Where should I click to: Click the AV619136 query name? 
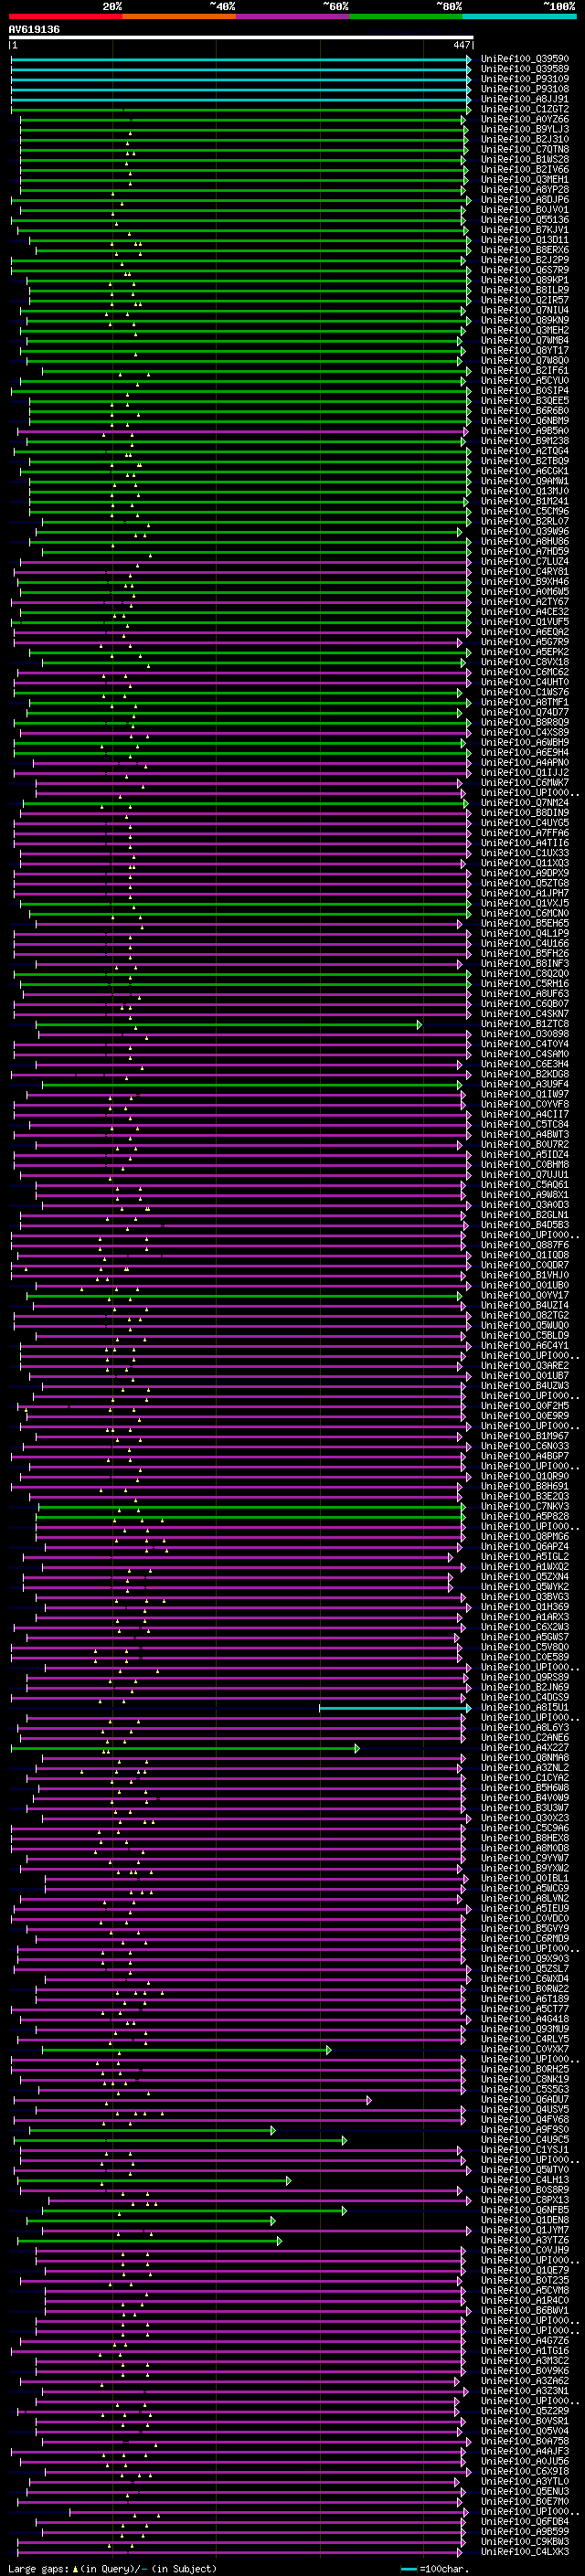pos(34,30)
